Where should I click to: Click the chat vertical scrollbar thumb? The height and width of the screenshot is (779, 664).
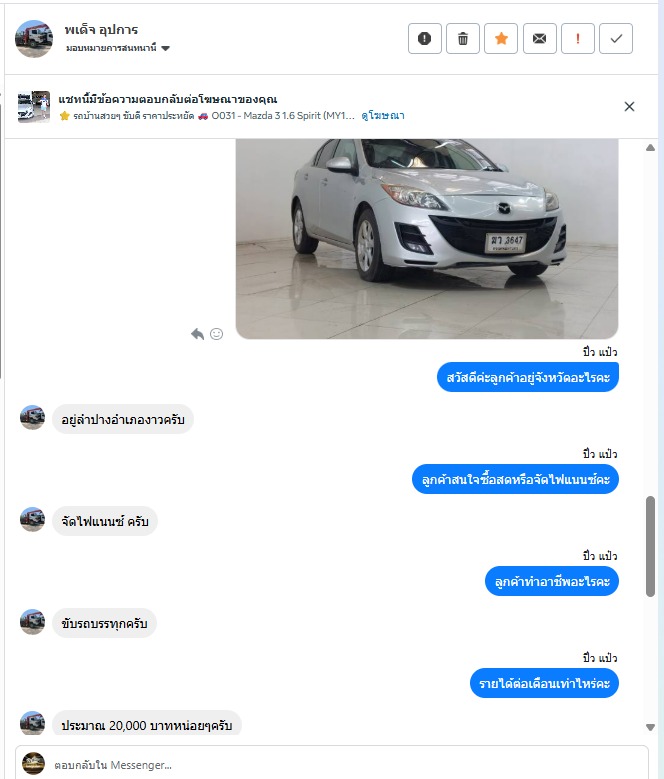click(650, 546)
